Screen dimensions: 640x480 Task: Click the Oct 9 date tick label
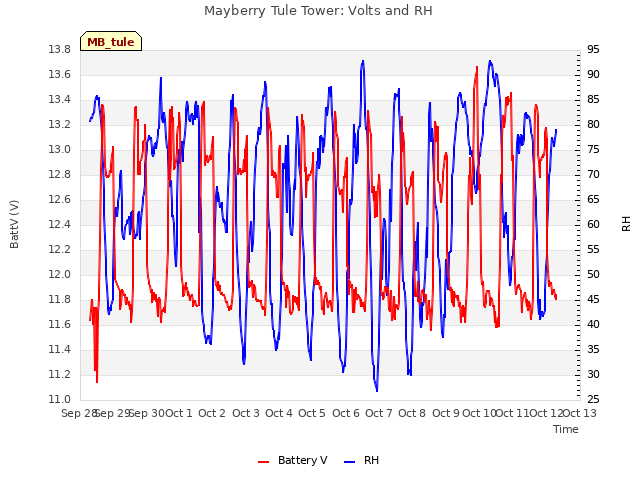point(446,413)
